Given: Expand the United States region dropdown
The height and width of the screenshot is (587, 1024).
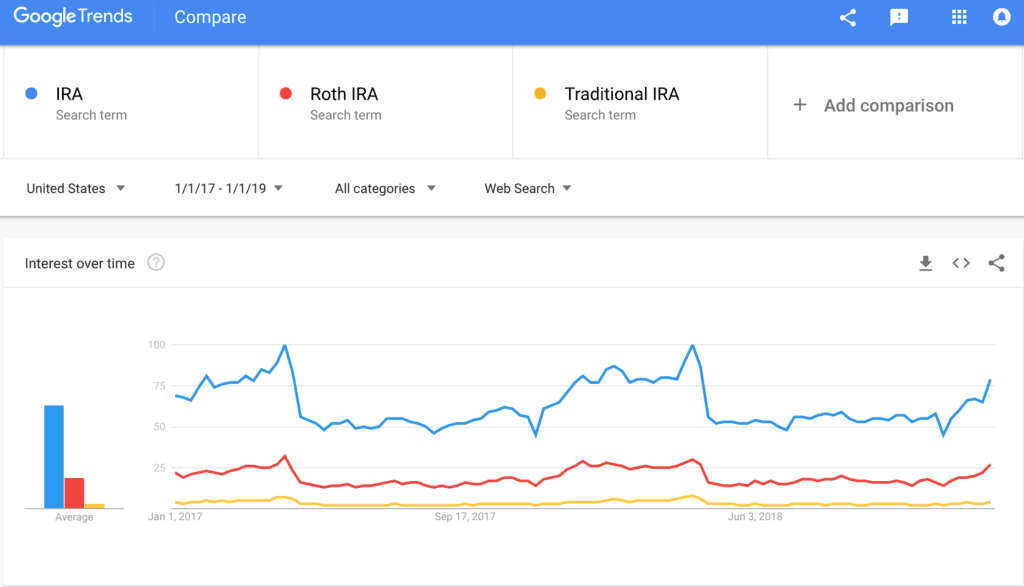Looking at the screenshot, I should [x=76, y=189].
